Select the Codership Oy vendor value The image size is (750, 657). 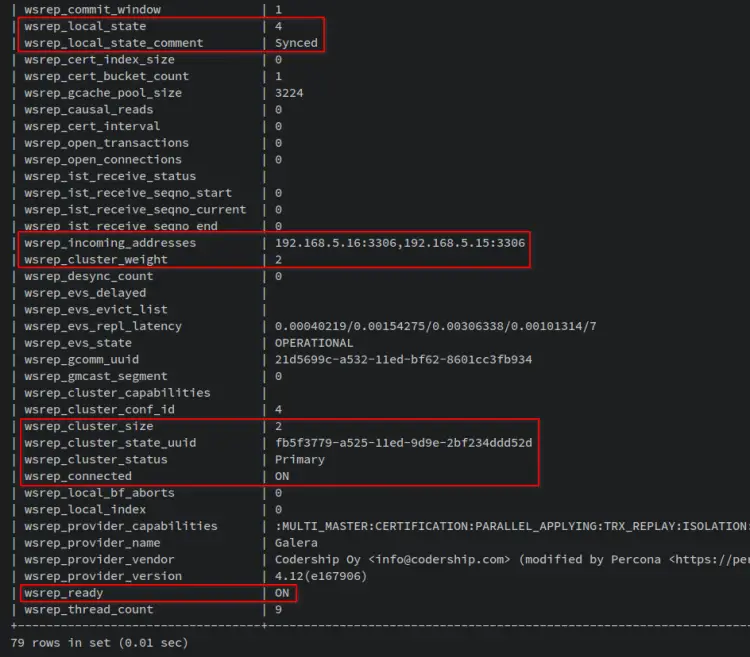512,559
